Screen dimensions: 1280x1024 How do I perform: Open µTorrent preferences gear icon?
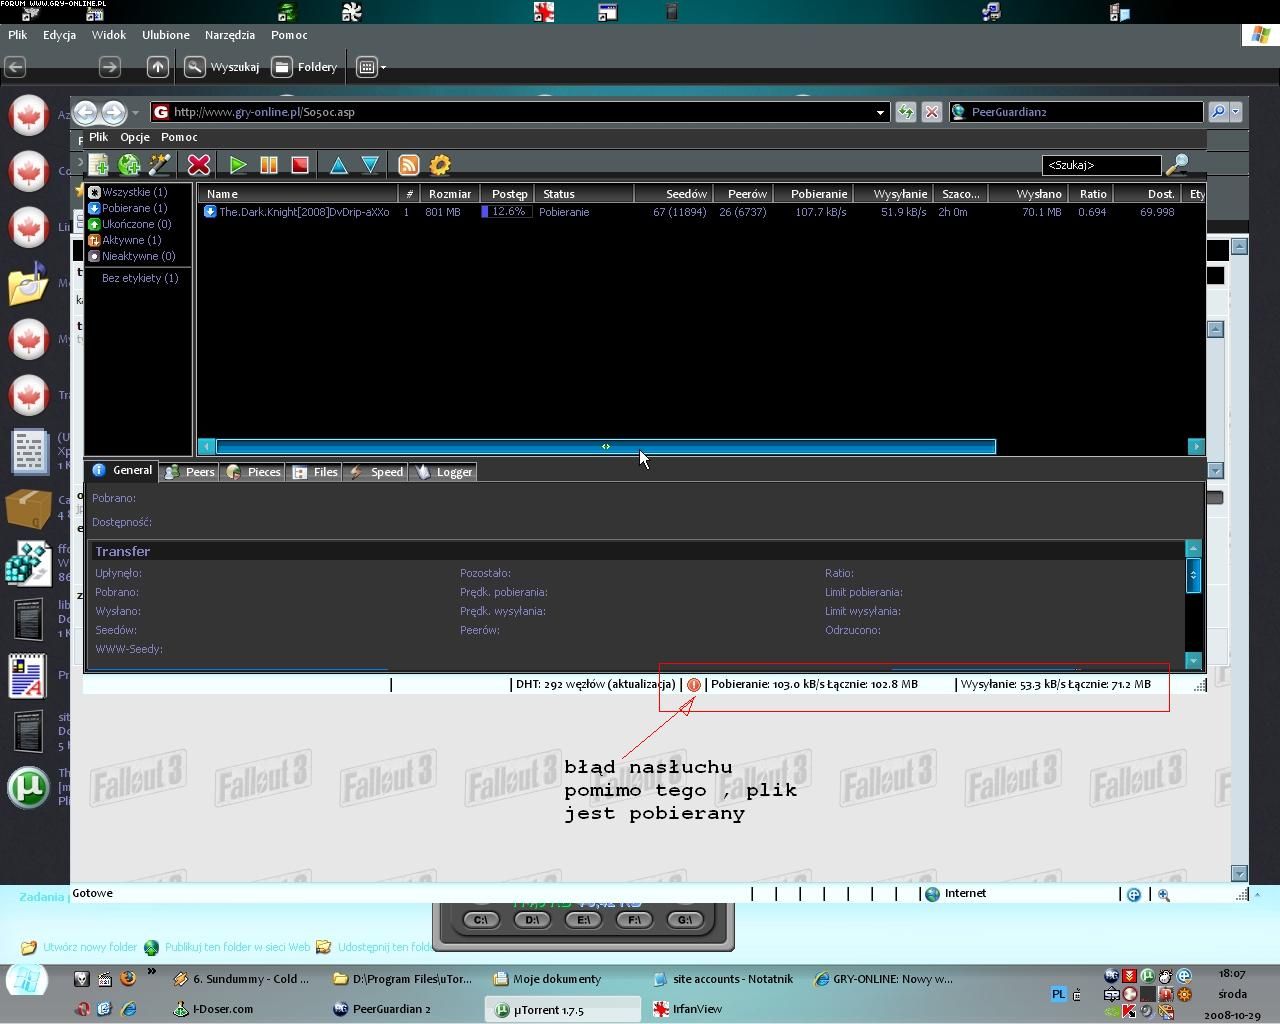pos(440,165)
